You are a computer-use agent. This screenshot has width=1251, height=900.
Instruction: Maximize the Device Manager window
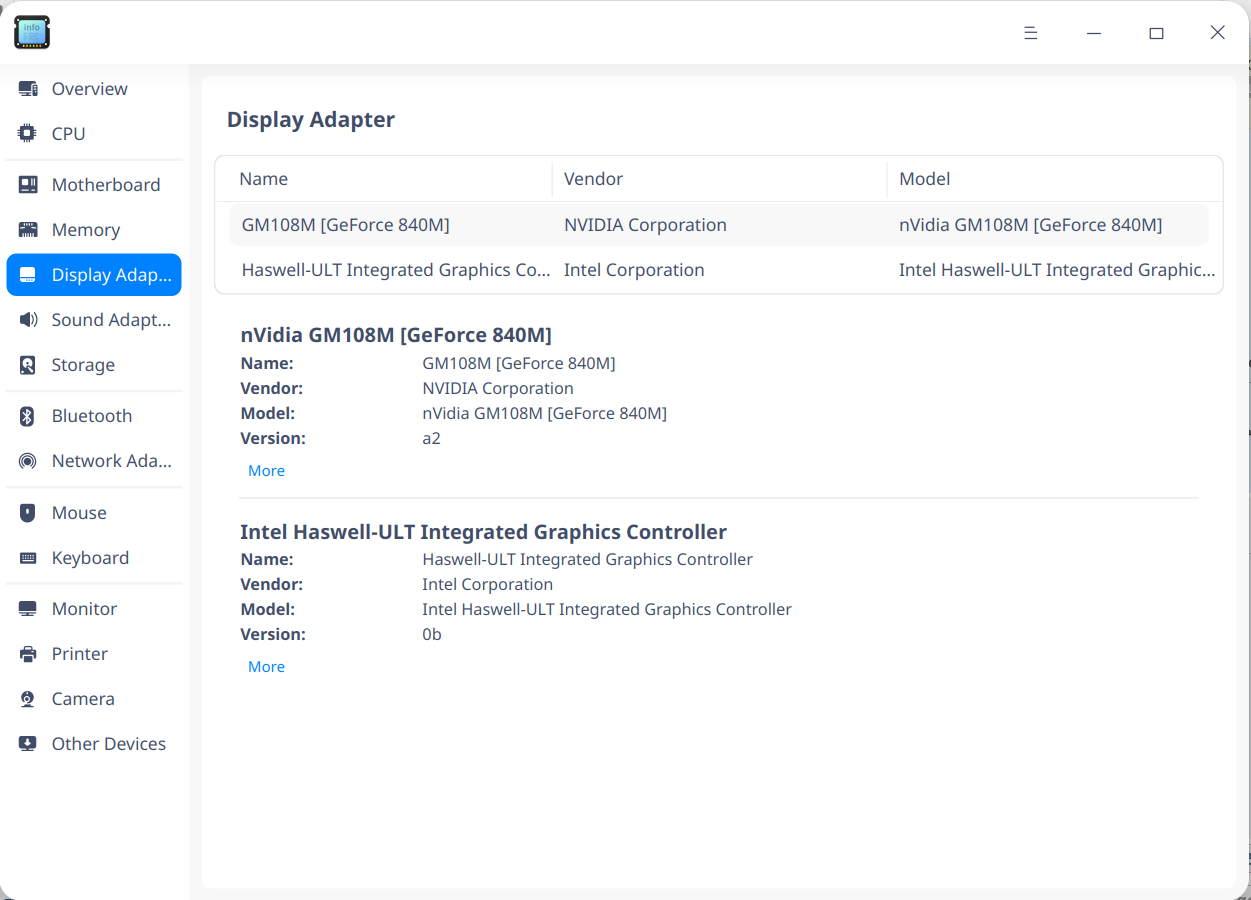tap(1156, 33)
